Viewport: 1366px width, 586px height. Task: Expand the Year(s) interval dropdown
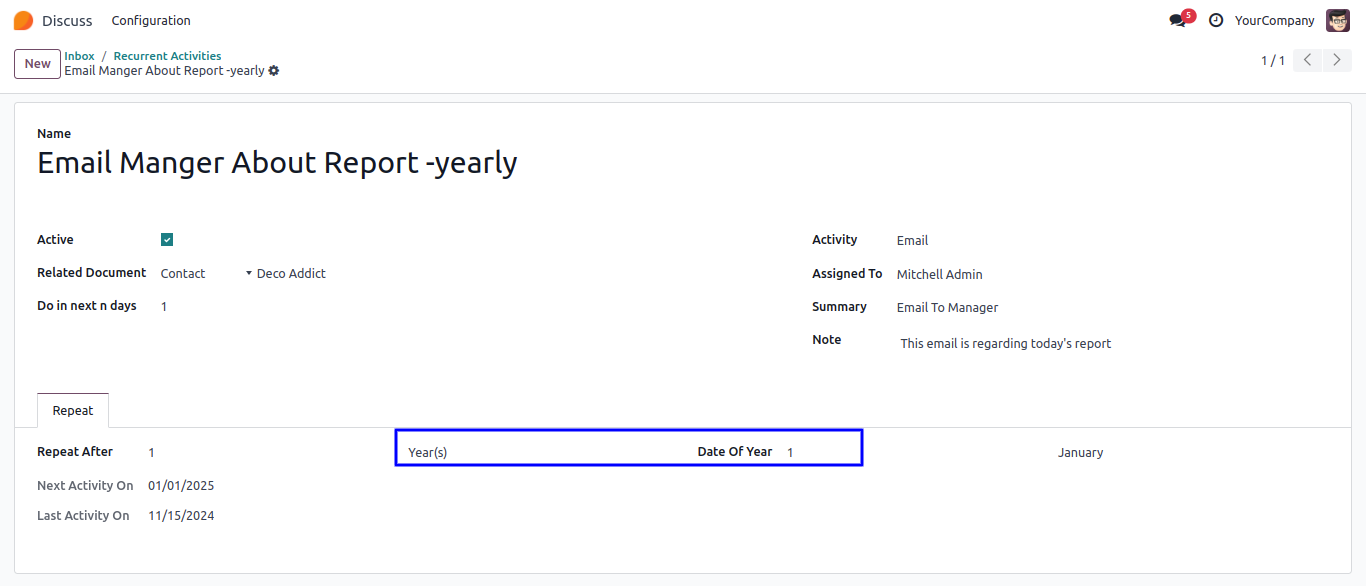(x=540, y=452)
